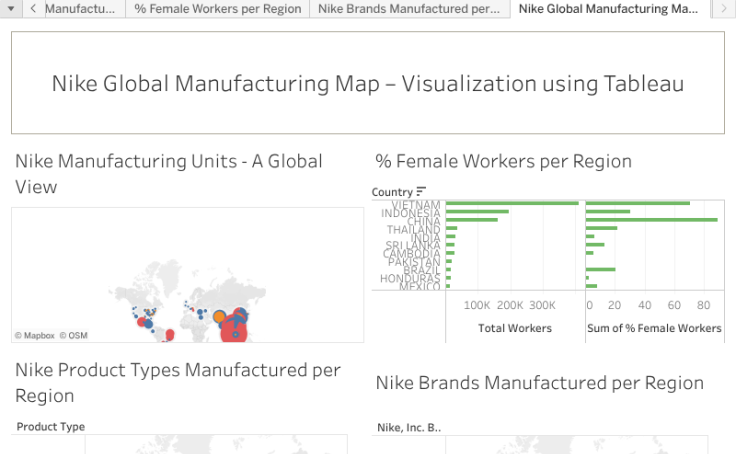Screen dimensions: 736x454
Task: Click the Country column header
Action: pyautogui.click(x=392, y=192)
